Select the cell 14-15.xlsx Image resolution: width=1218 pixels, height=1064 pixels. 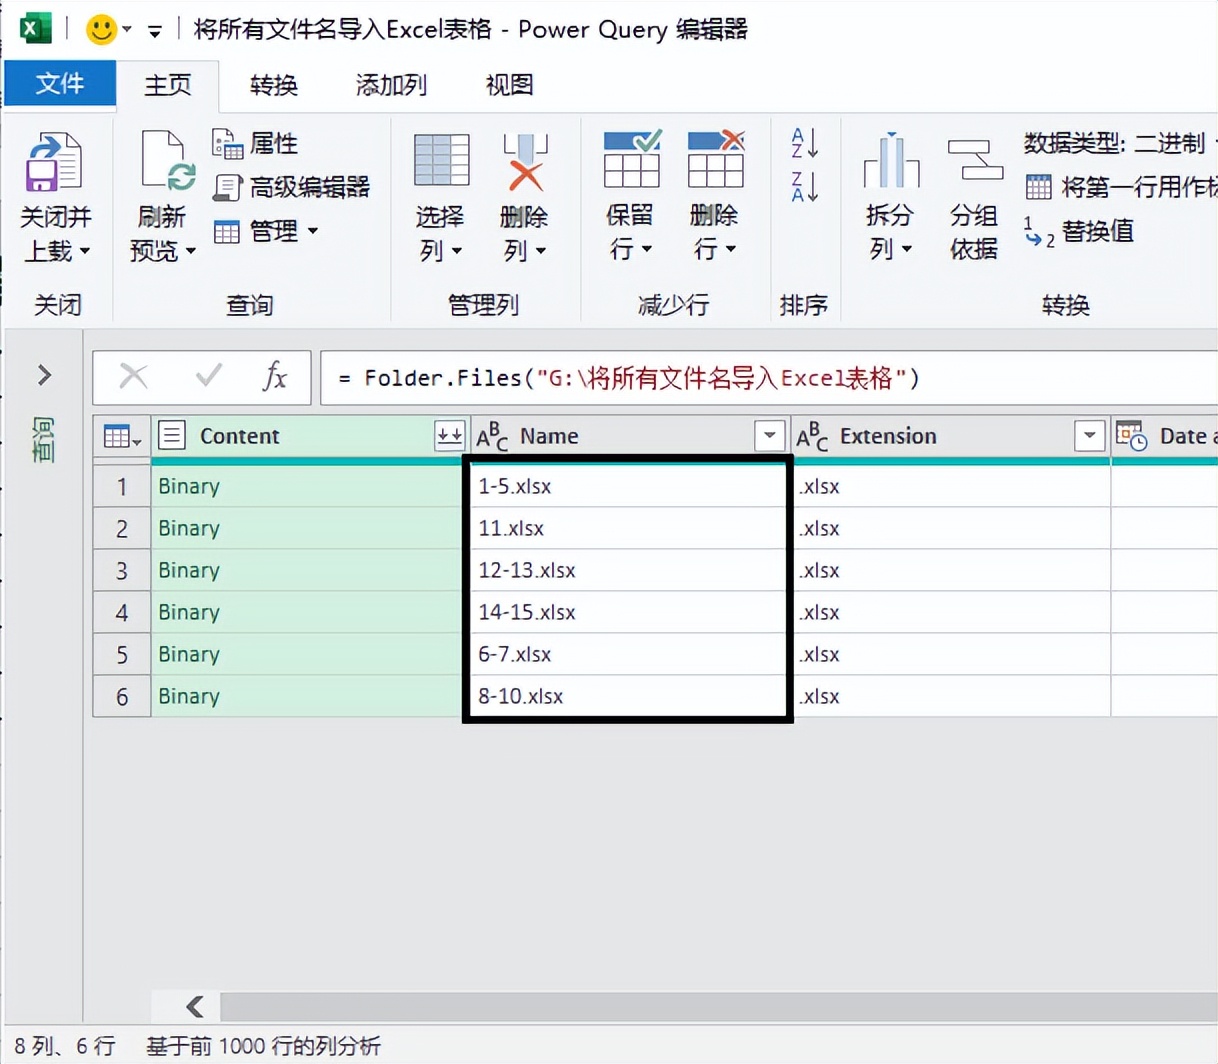pos(628,612)
